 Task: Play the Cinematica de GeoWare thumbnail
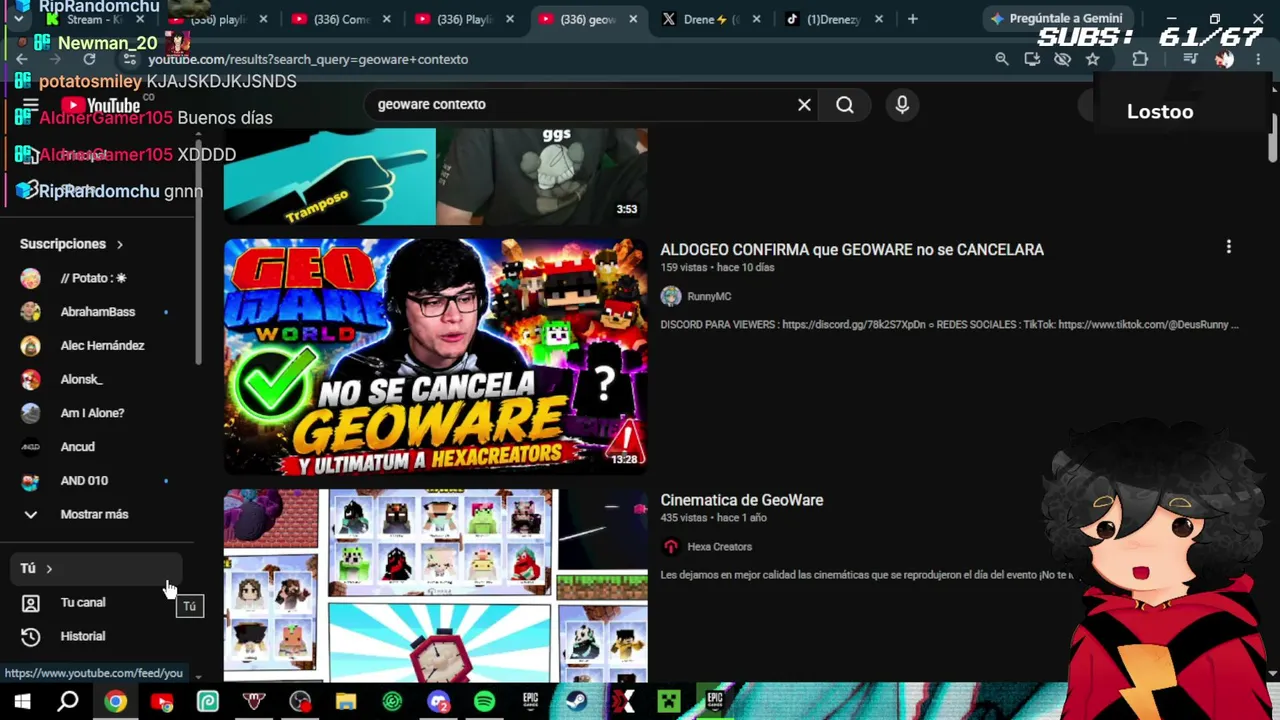[x=436, y=586]
